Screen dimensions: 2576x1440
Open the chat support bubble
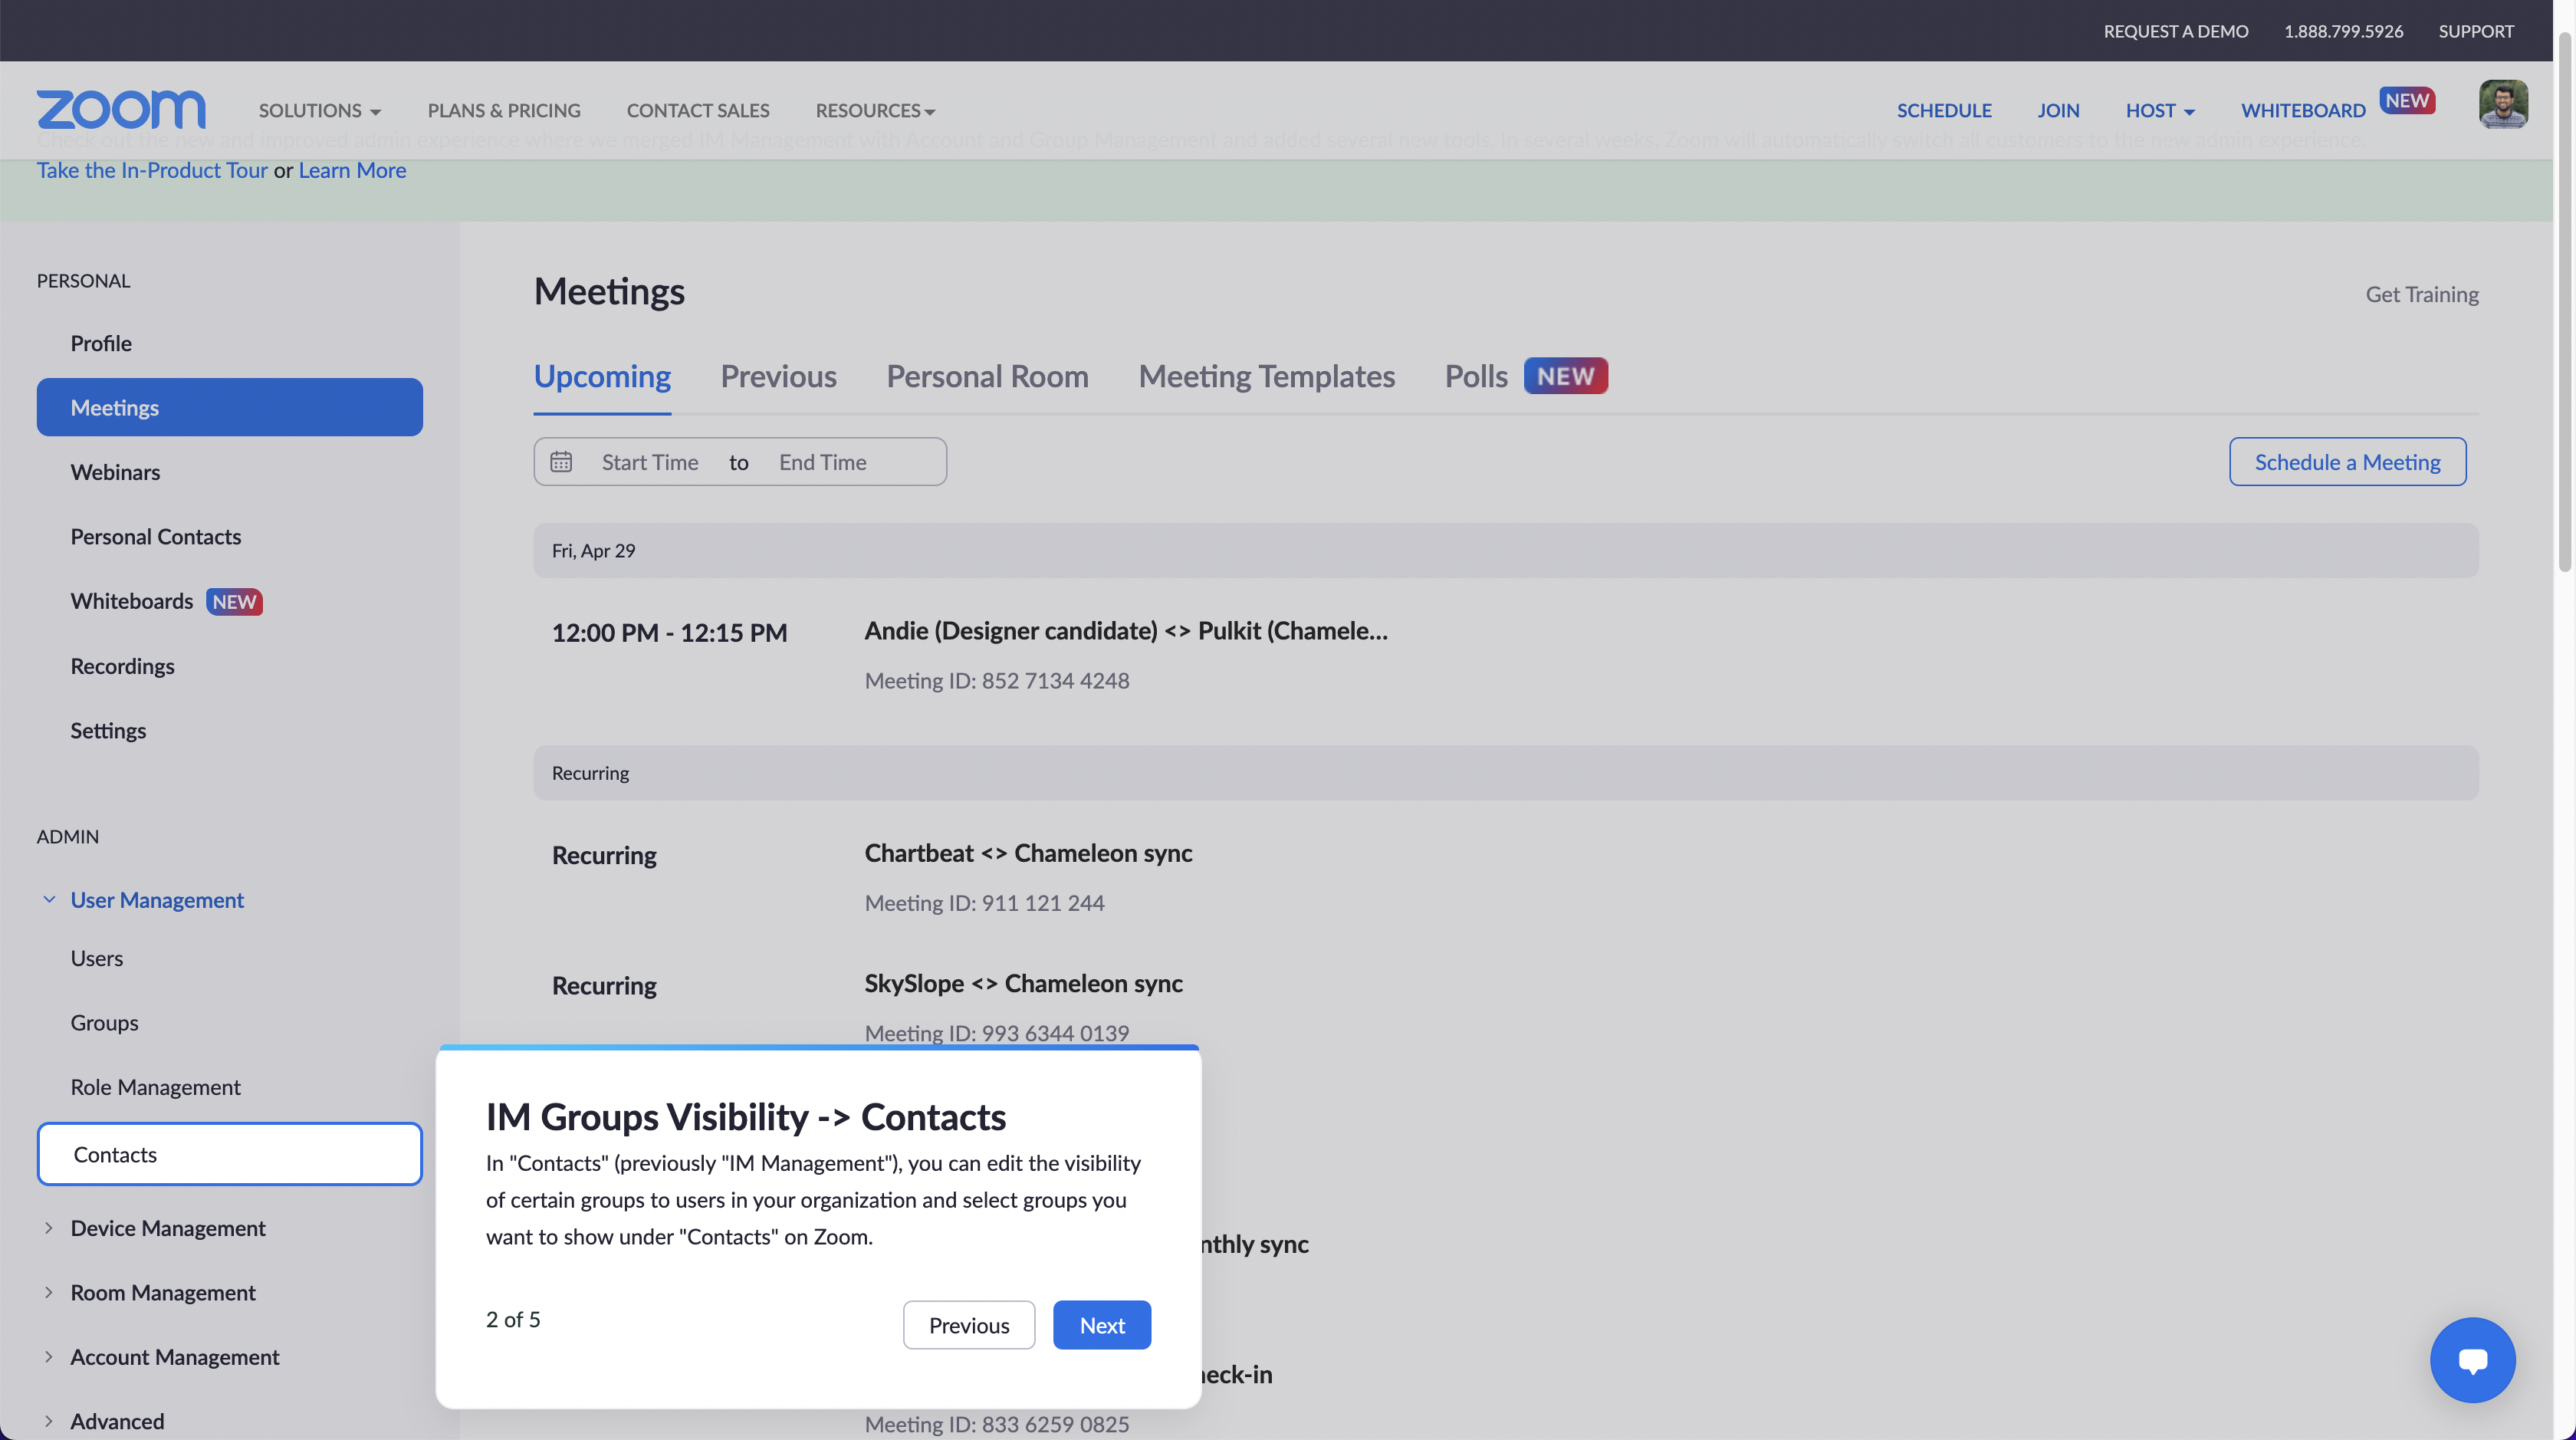(x=2472, y=1359)
